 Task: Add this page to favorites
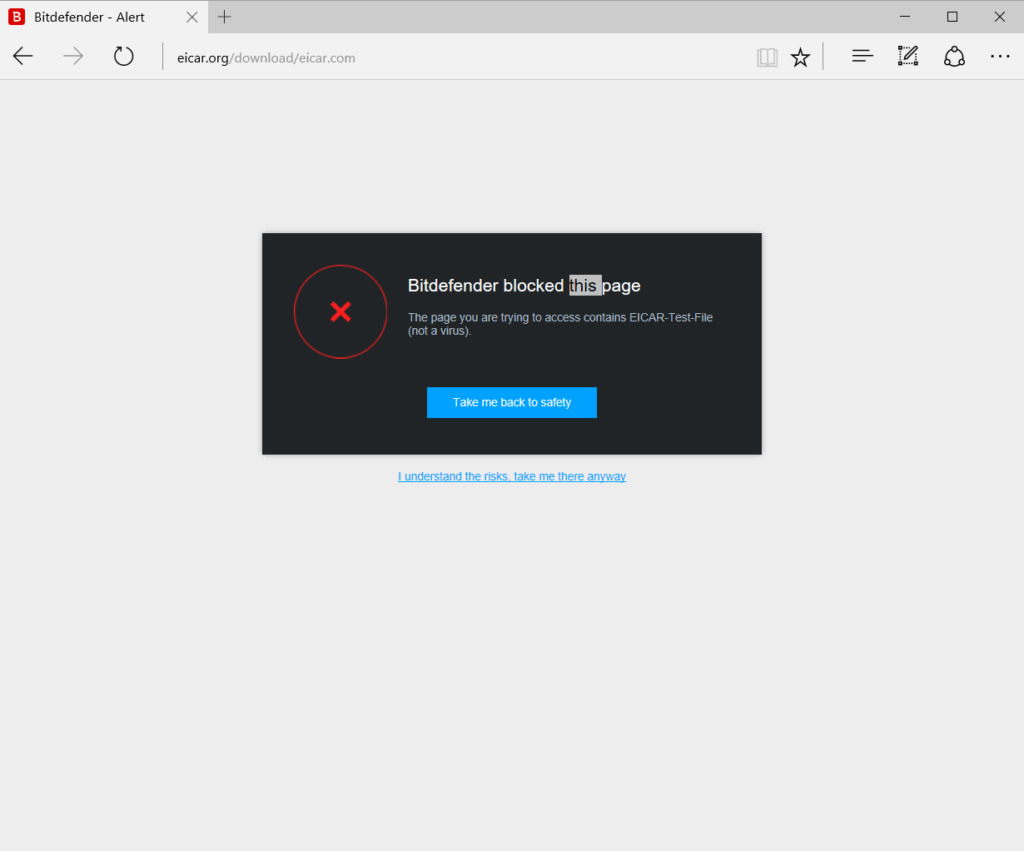pyautogui.click(x=800, y=57)
